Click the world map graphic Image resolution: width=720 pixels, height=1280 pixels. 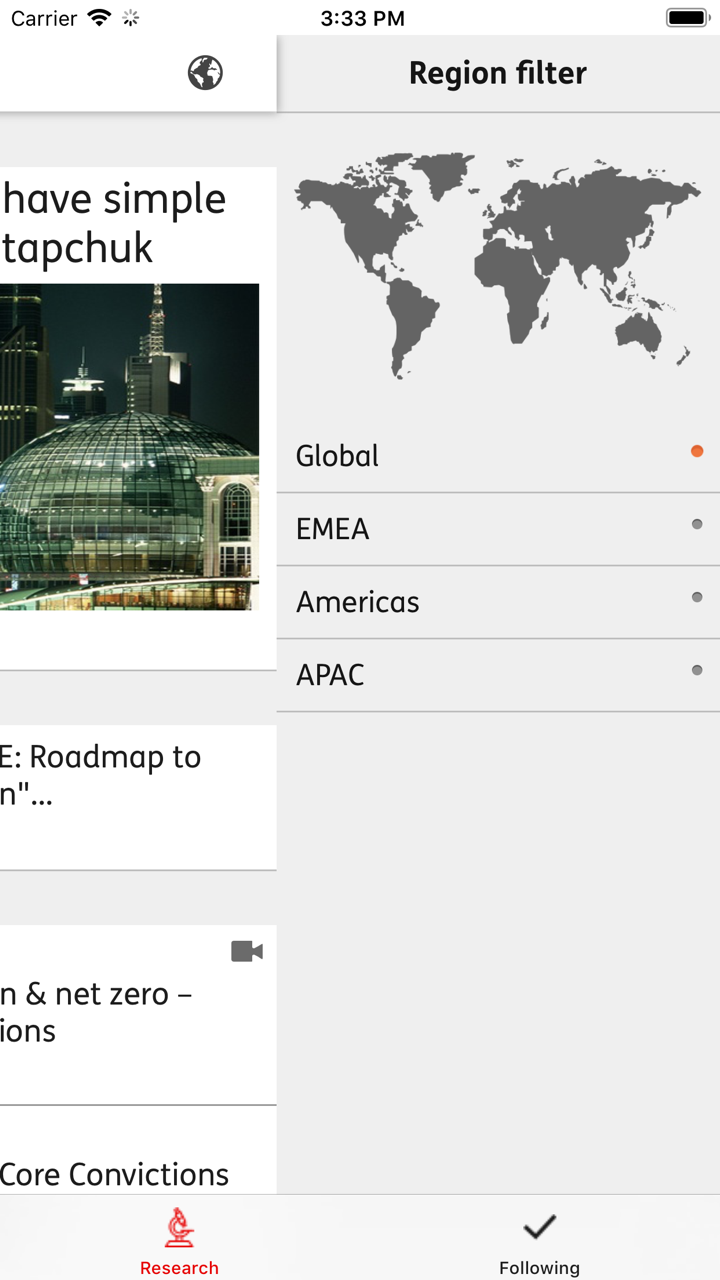tap(497, 264)
